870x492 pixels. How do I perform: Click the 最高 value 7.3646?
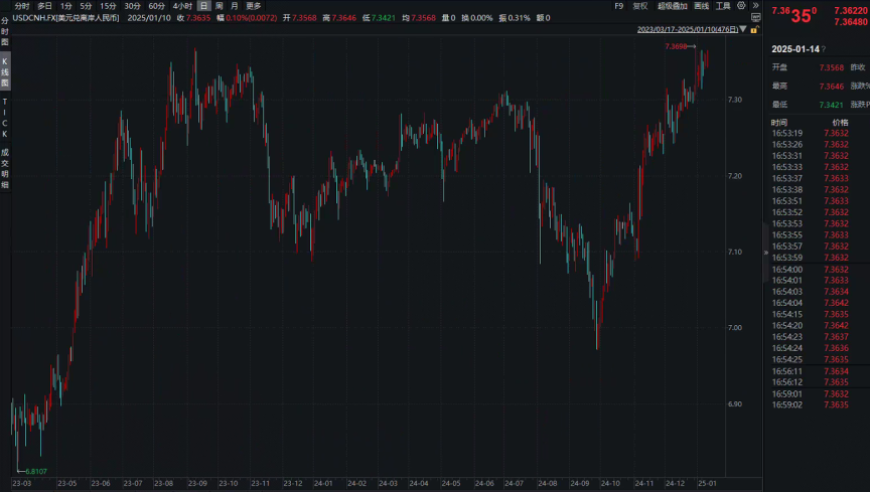point(831,87)
